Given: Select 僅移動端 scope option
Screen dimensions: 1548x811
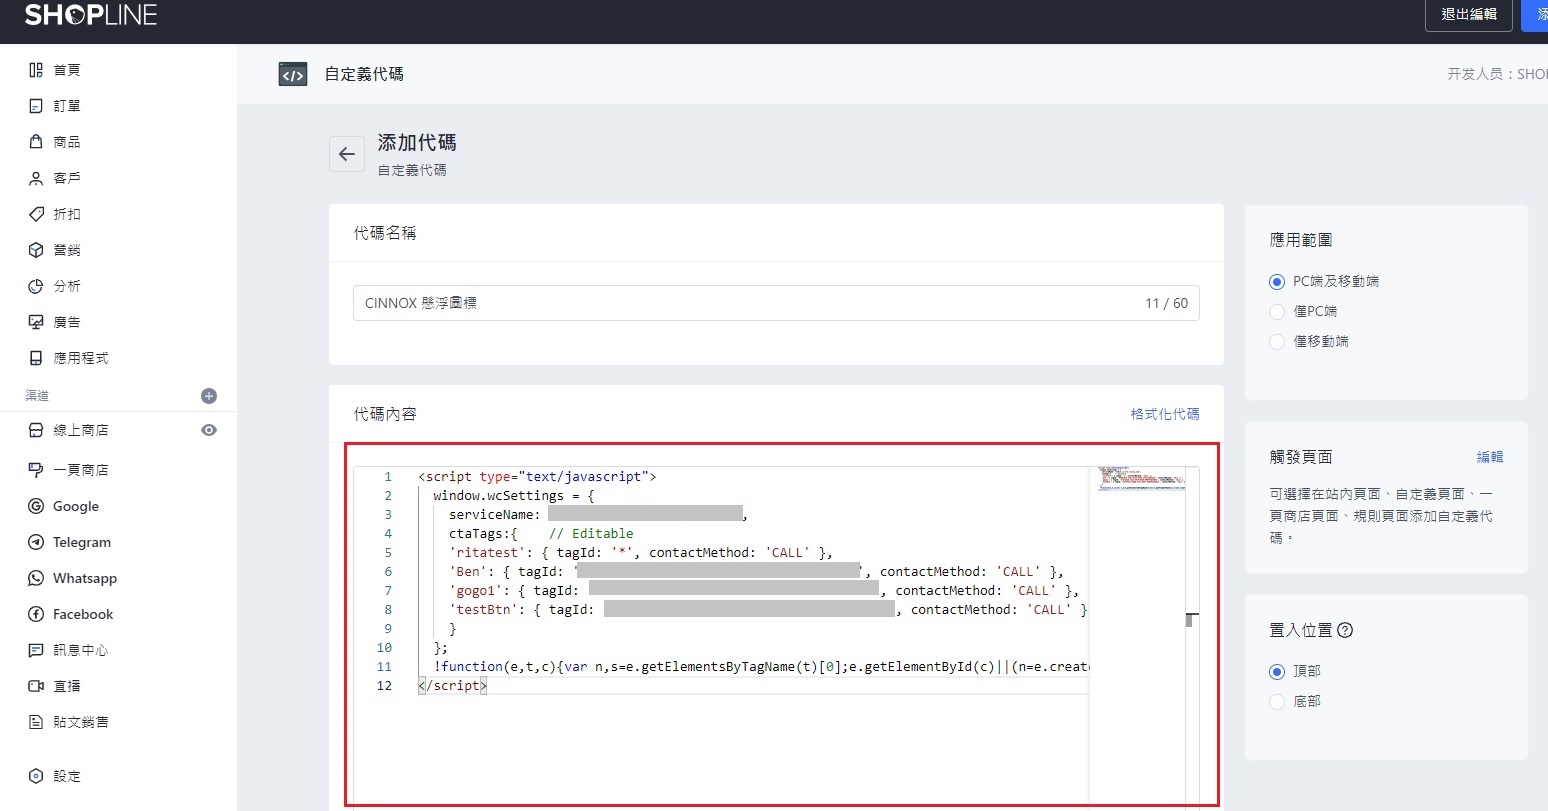Looking at the screenshot, I should tap(1276, 342).
